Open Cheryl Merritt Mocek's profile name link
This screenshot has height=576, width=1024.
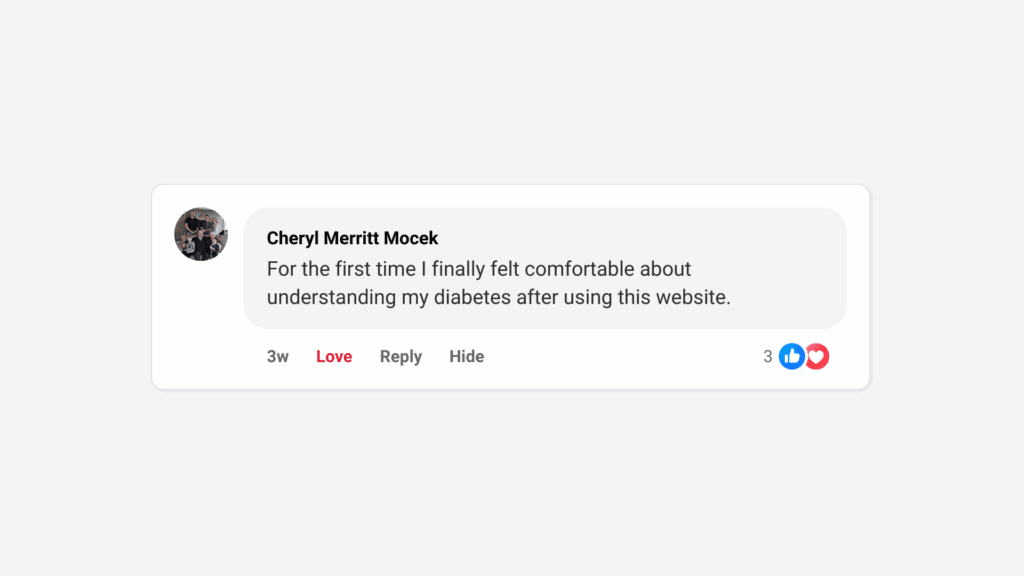pyautogui.click(x=352, y=238)
